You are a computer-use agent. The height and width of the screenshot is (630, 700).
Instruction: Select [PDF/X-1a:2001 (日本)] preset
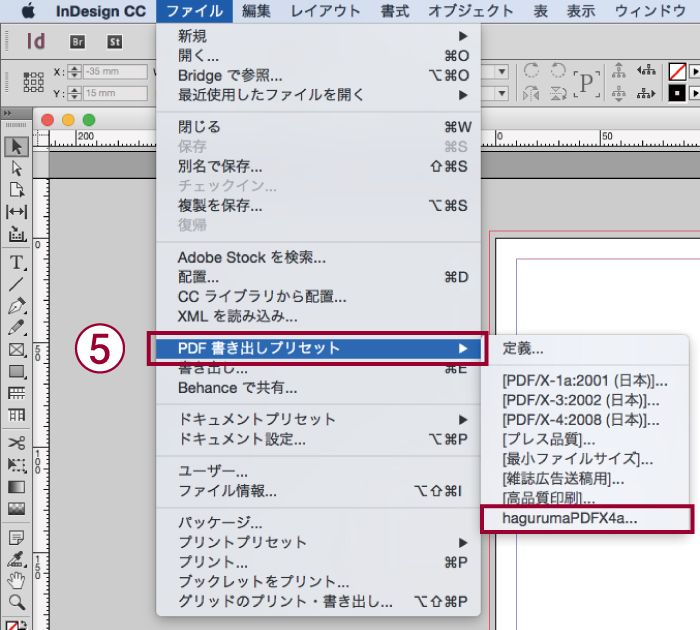tap(586, 380)
